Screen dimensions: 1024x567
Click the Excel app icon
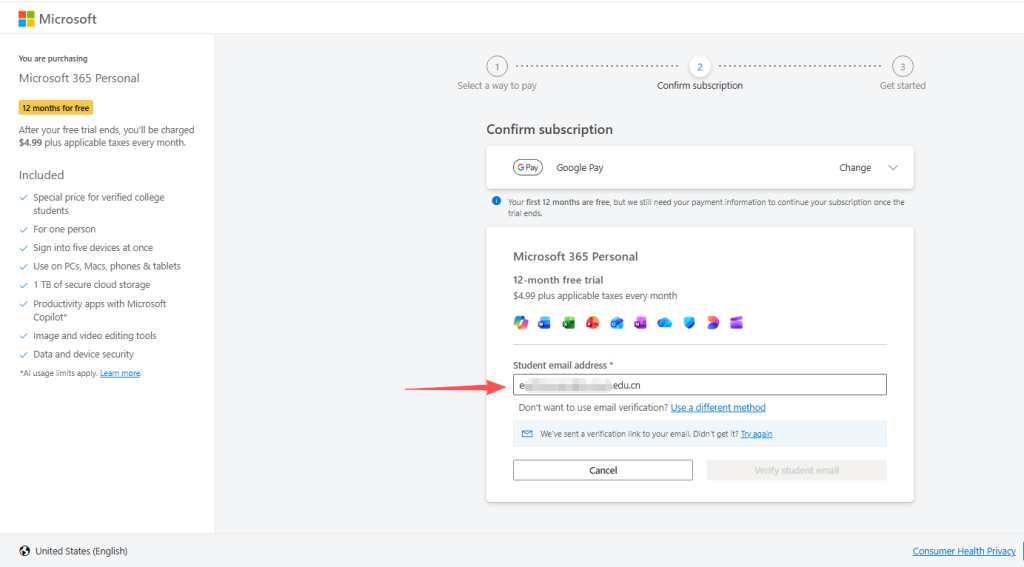(568, 322)
